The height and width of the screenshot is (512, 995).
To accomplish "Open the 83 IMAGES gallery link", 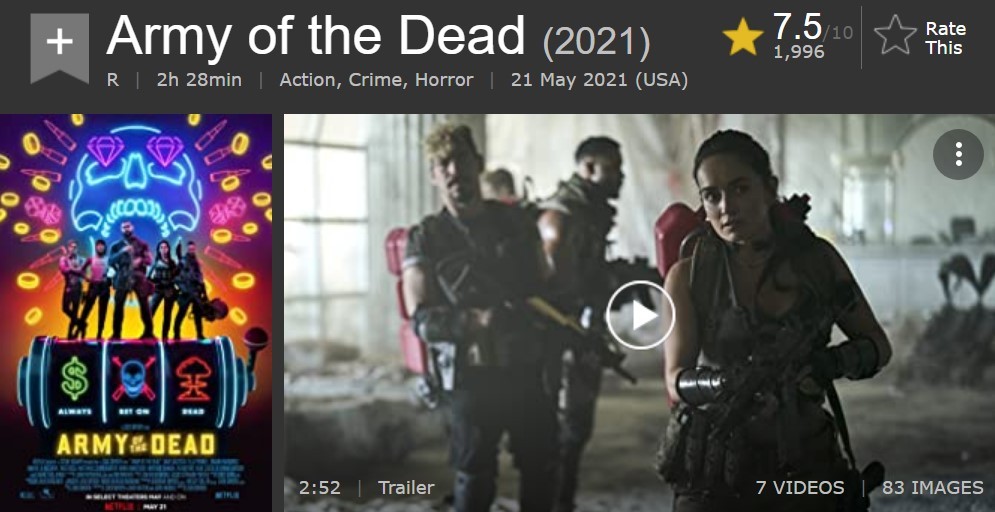I will tap(933, 487).
